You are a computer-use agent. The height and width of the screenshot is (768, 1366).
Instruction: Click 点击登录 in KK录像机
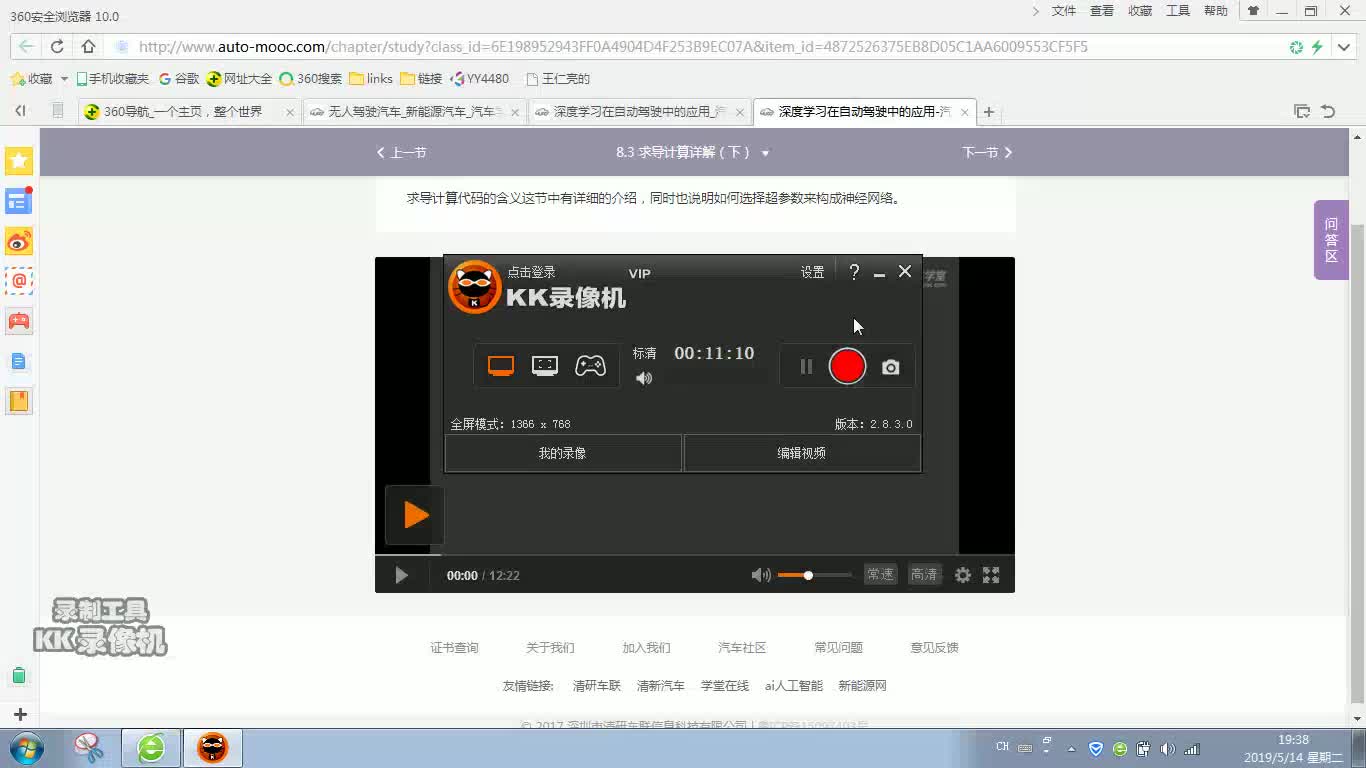(531, 272)
